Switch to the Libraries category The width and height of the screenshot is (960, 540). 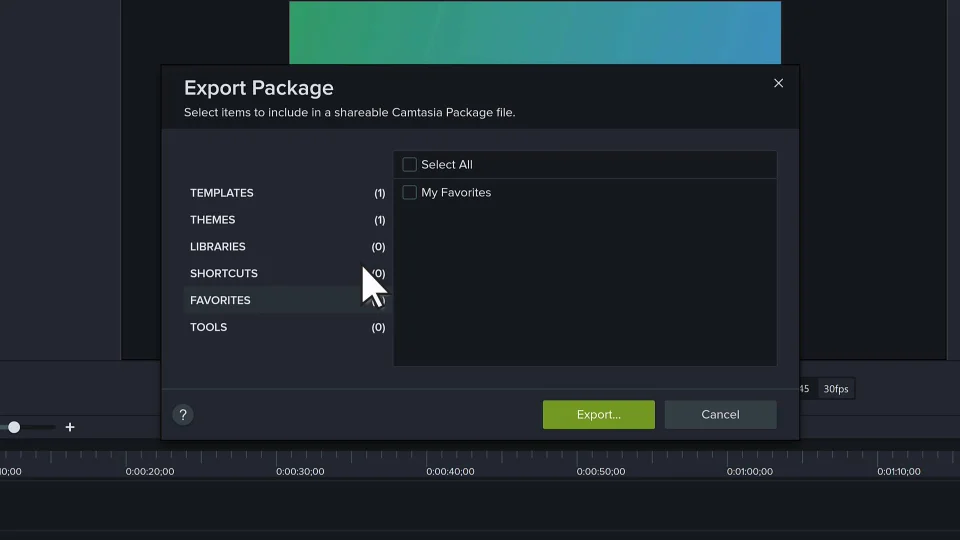click(x=218, y=247)
